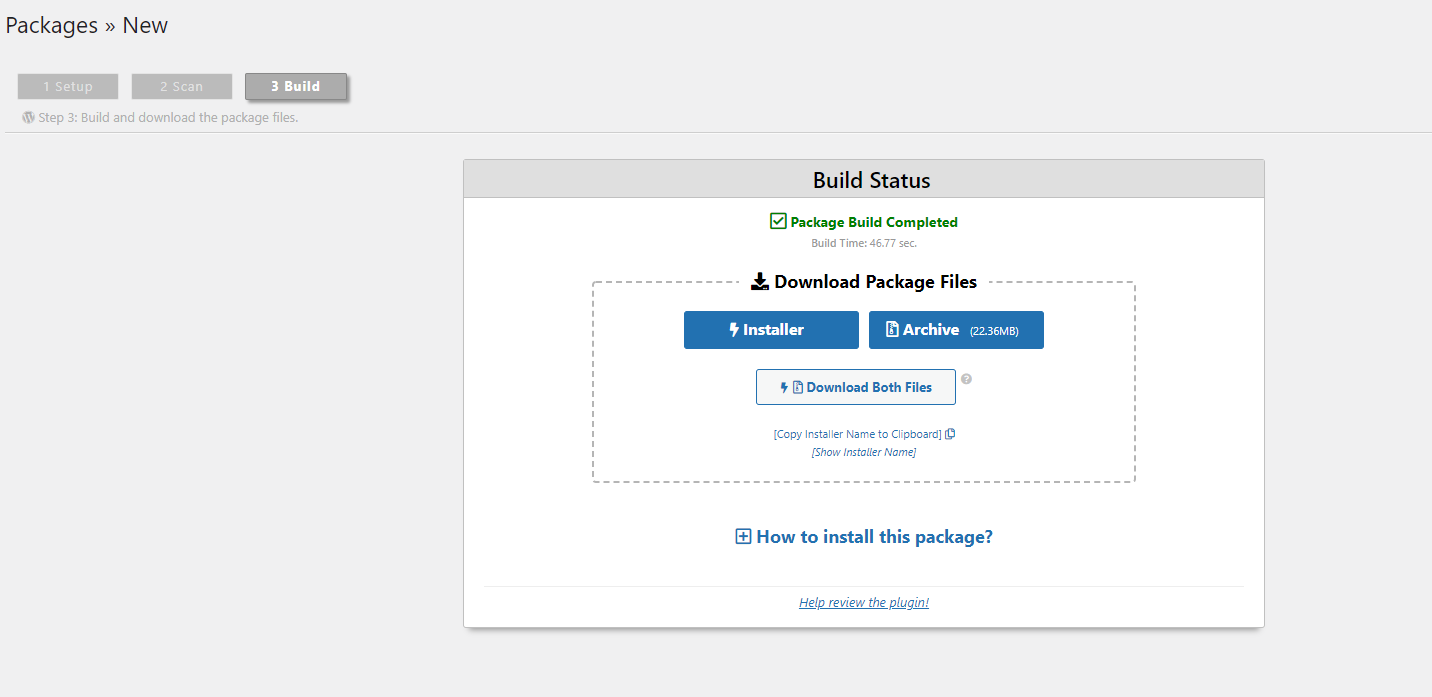Click Download Both Files button

click(x=856, y=387)
